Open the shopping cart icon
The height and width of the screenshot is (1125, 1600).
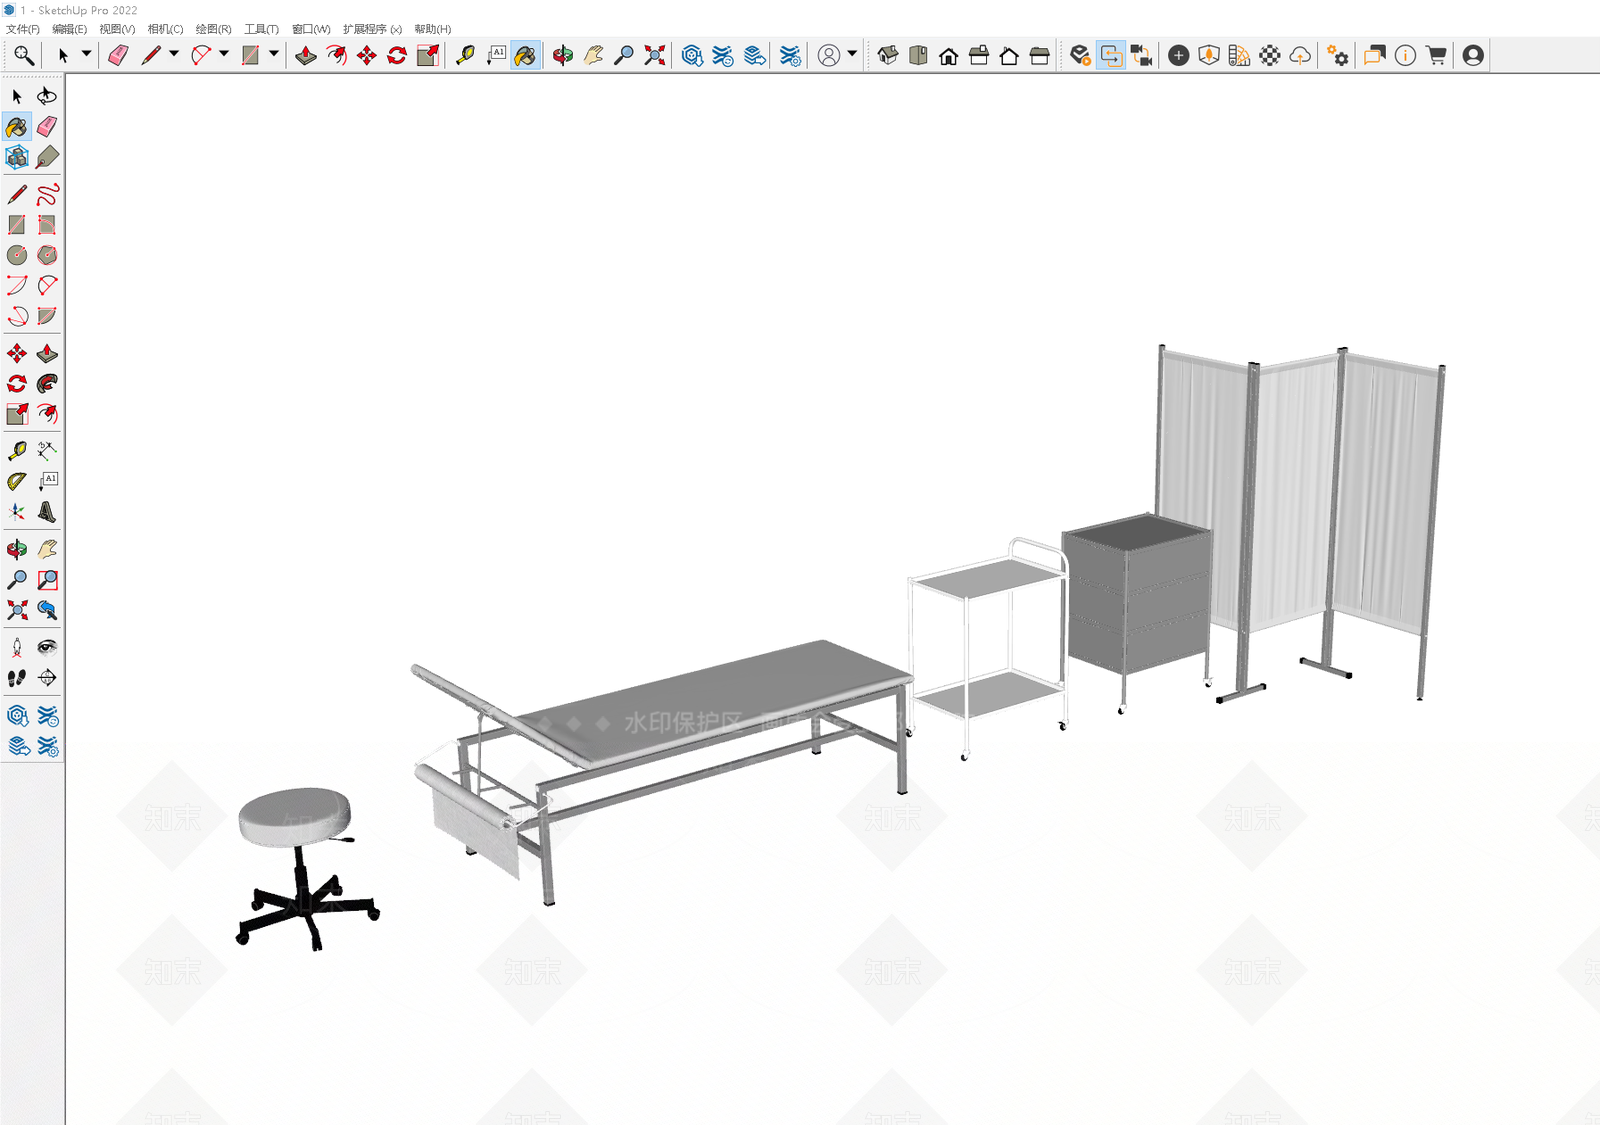click(x=1436, y=55)
